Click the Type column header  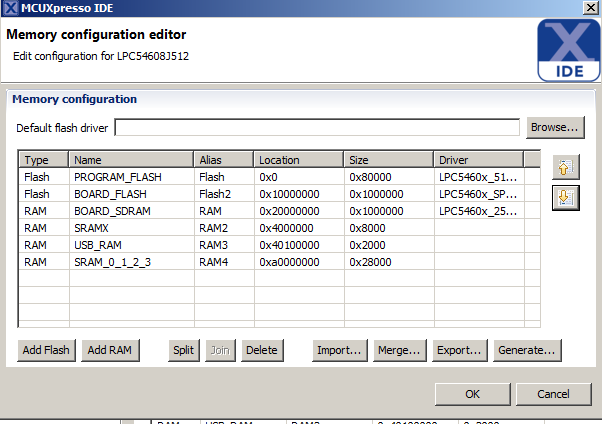click(x=43, y=160)
